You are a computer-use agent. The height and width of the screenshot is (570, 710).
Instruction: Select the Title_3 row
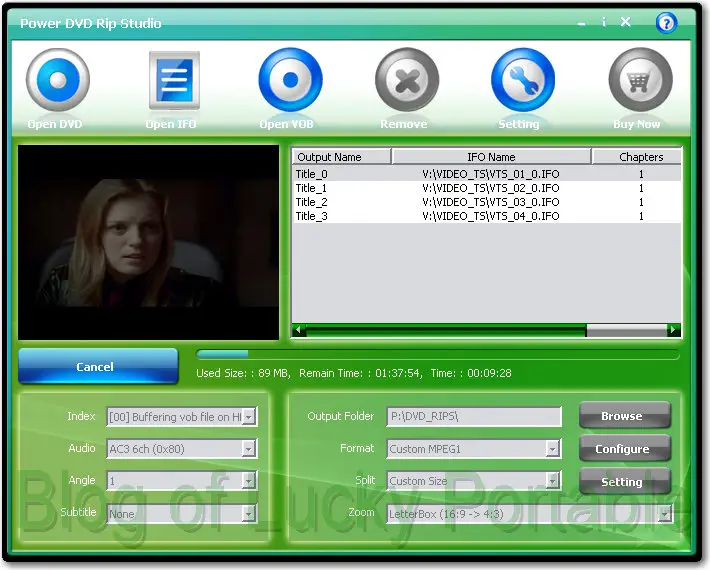tap(486, 216)
